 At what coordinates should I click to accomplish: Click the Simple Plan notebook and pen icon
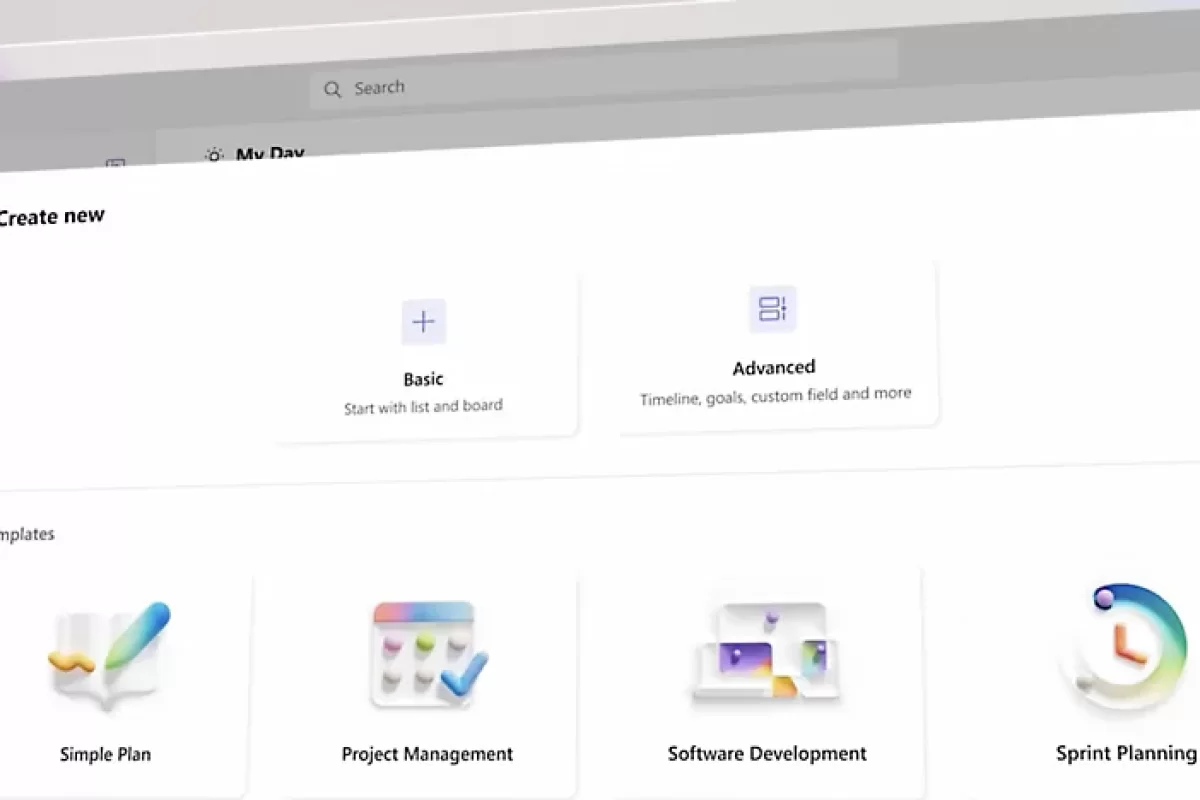(x=111, y=656)
